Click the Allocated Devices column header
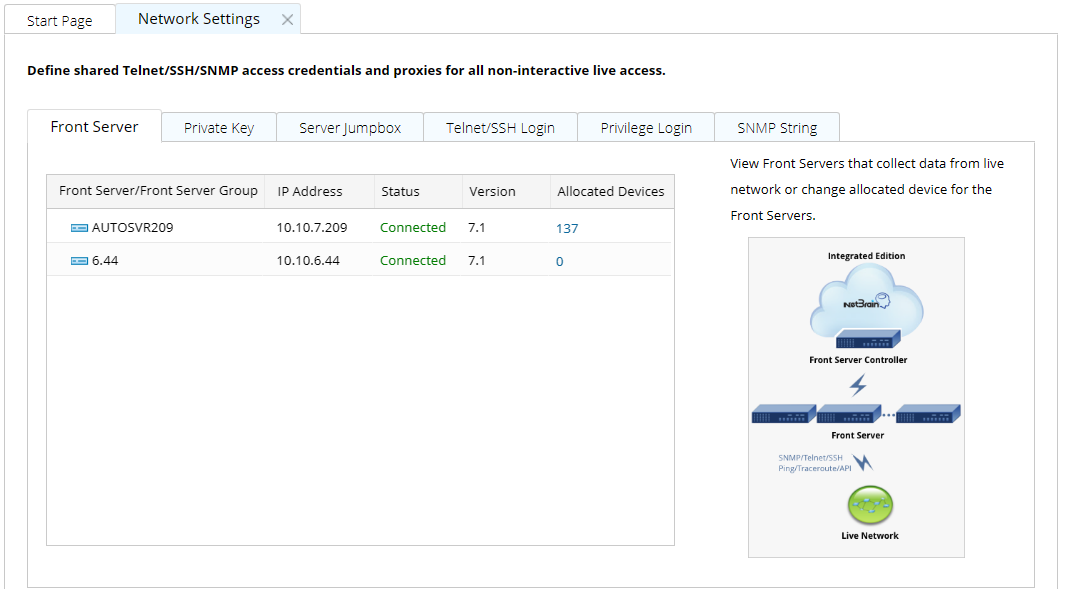The width and height of the screenshot is (1065, 589). 610,191
